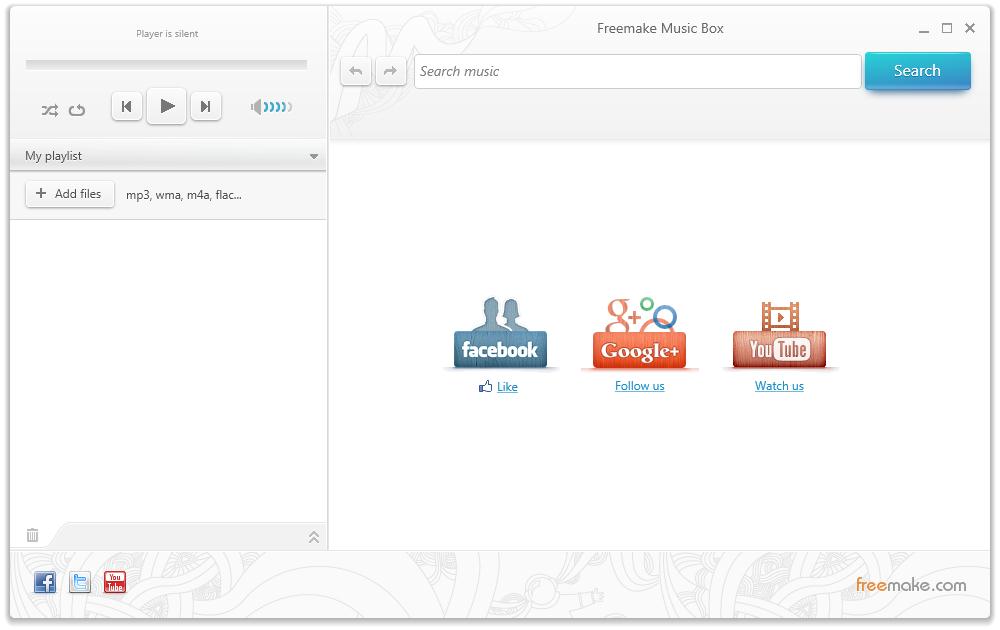Add files to the playlist
Screen dimensions: 1000x630
coord(70,194)
